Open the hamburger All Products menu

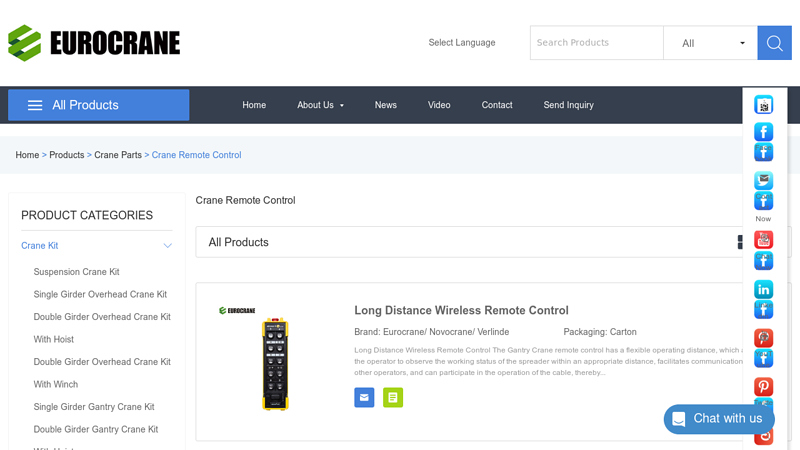pos(98,105)
